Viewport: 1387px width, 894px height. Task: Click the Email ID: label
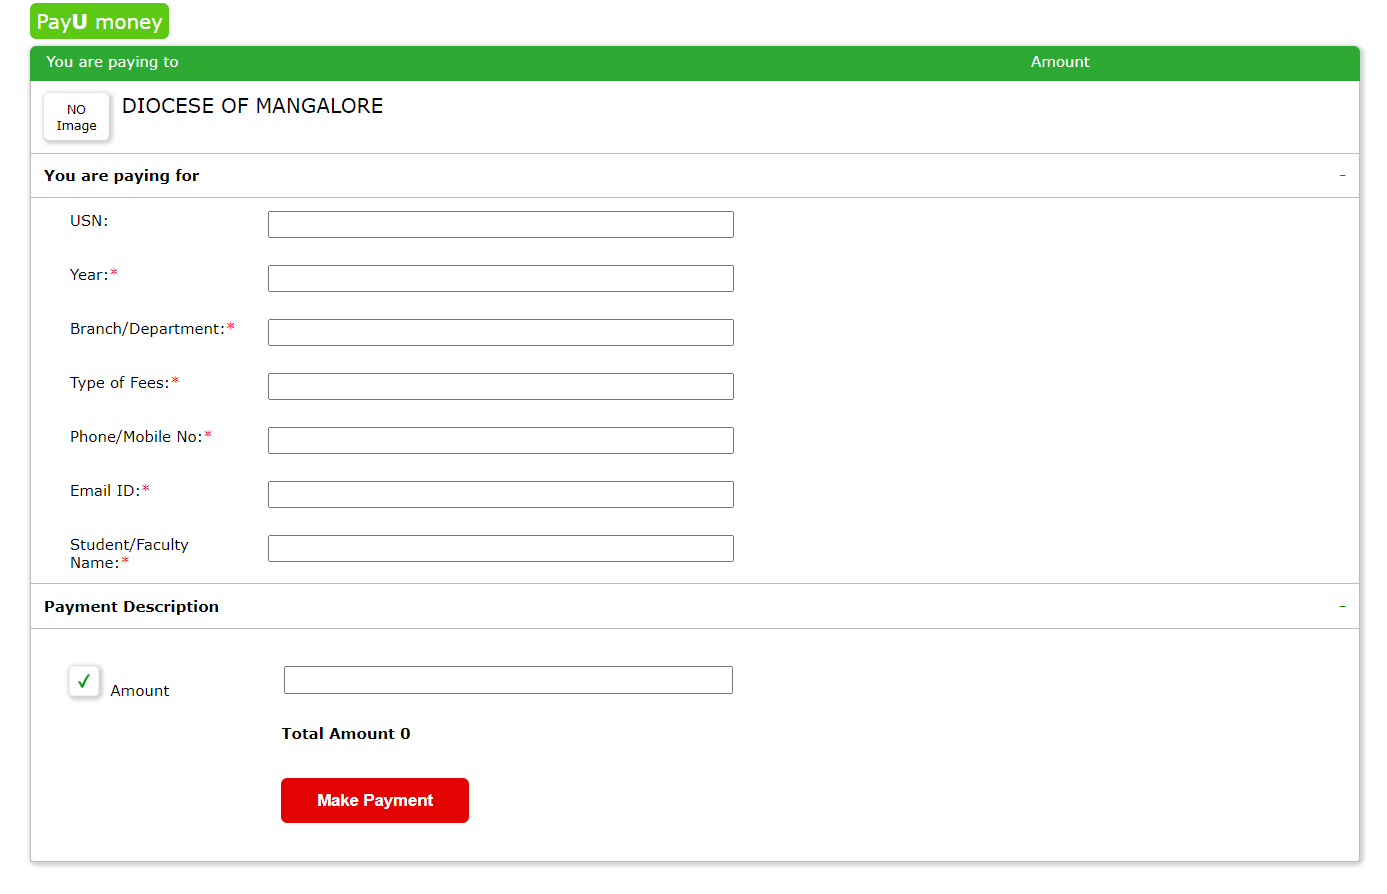pos(110,491)
